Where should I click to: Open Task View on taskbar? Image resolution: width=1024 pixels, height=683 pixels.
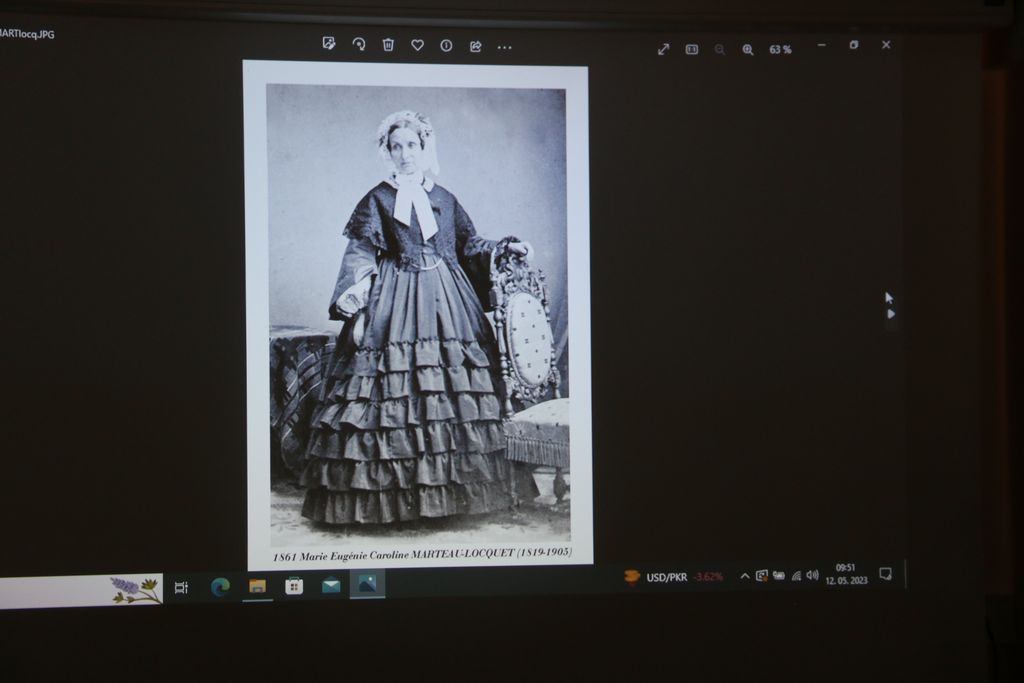point(181,587)
